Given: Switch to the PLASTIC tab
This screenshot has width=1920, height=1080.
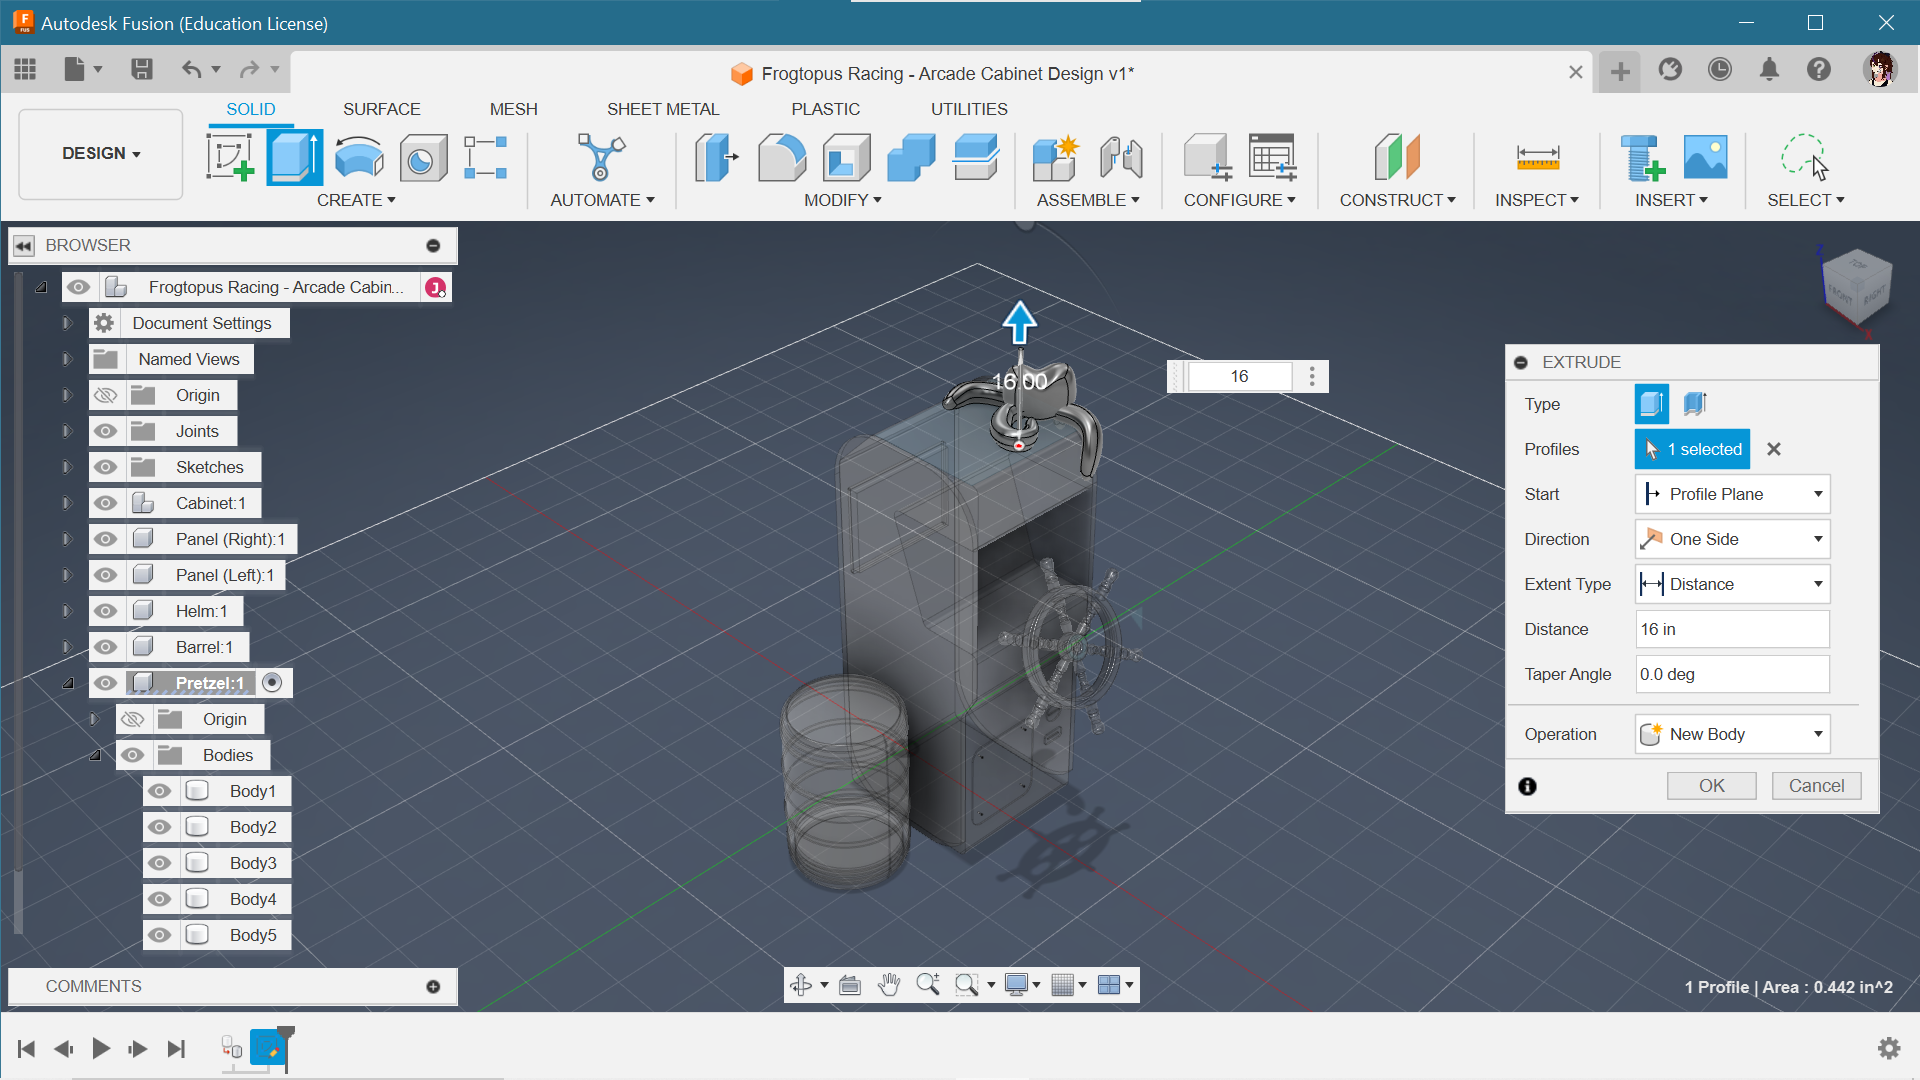Looking at the screenshot, I should coord(825,109).
